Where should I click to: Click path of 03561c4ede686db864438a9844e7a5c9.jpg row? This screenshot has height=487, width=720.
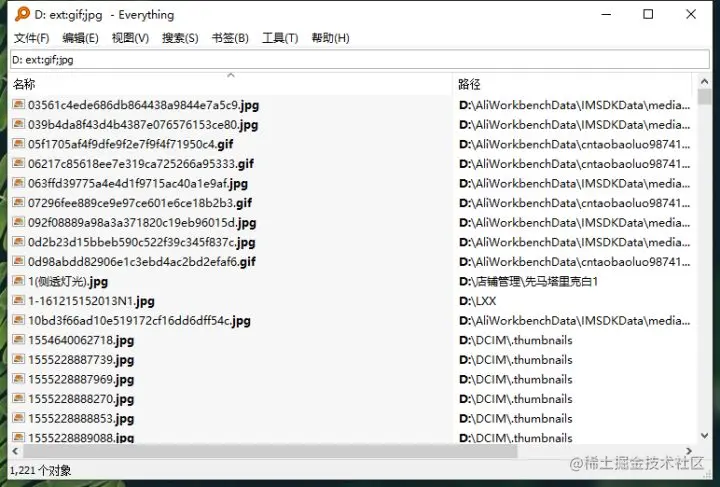pos(574,105)
